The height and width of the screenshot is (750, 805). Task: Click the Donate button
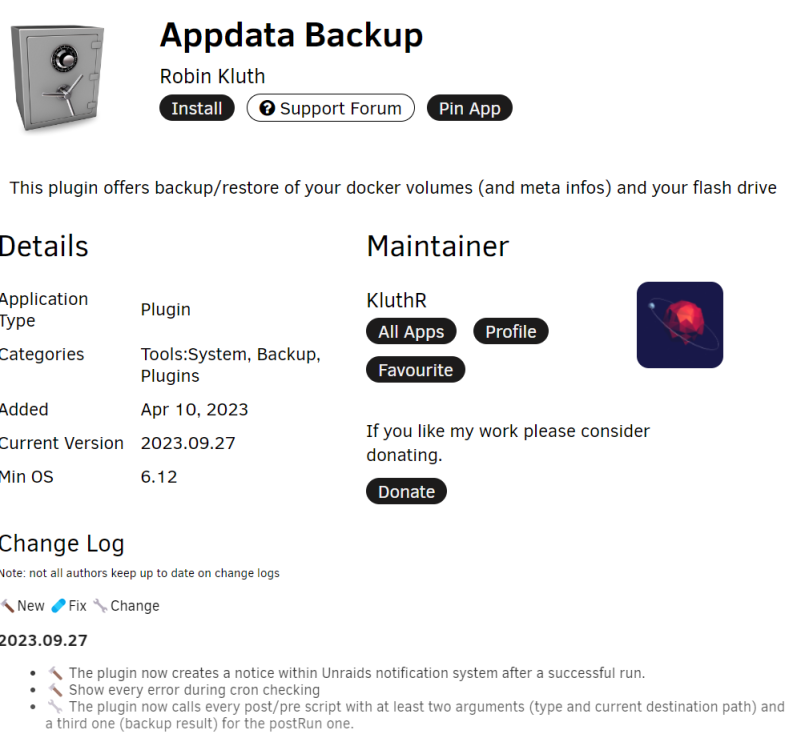coord(406,492)
